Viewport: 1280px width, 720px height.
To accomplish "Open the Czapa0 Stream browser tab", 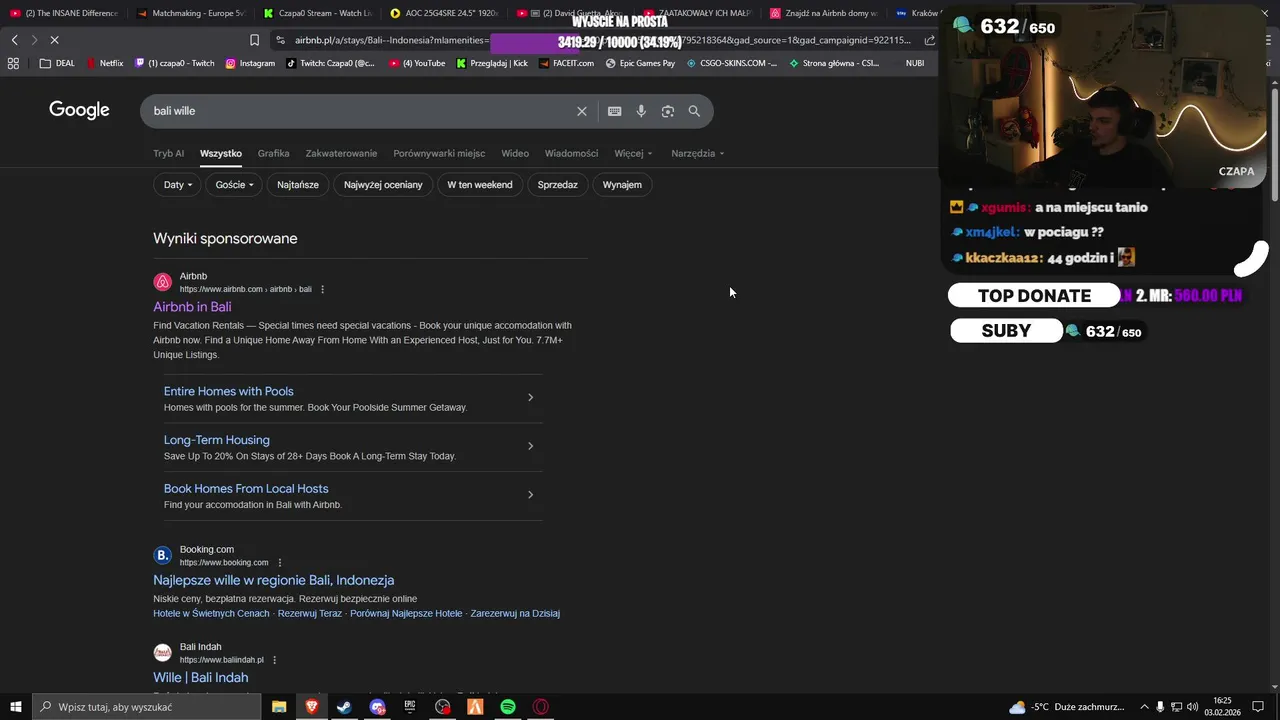I will pyautogui.click(x=318, y=13).
